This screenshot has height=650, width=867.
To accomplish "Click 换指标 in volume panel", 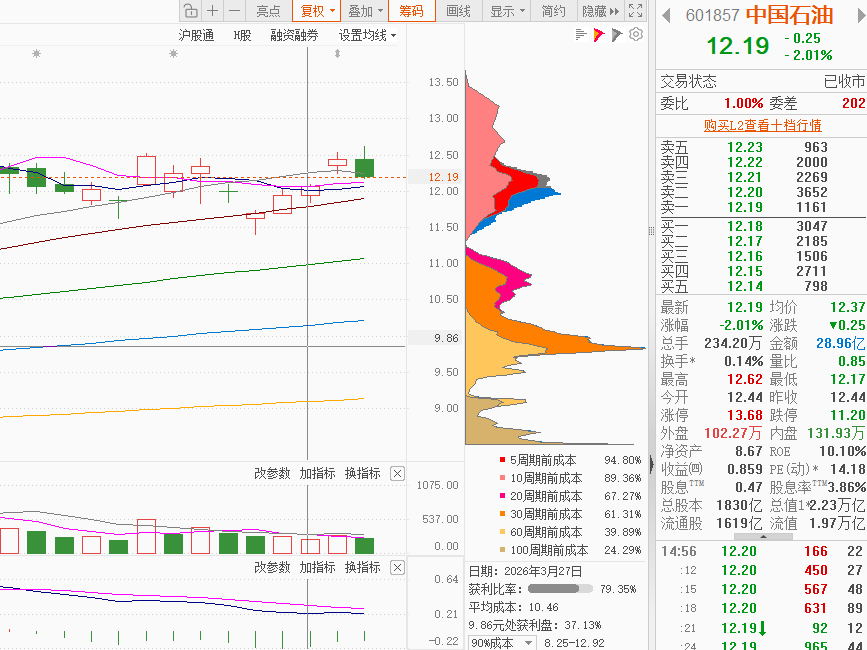I will point(363,474).
